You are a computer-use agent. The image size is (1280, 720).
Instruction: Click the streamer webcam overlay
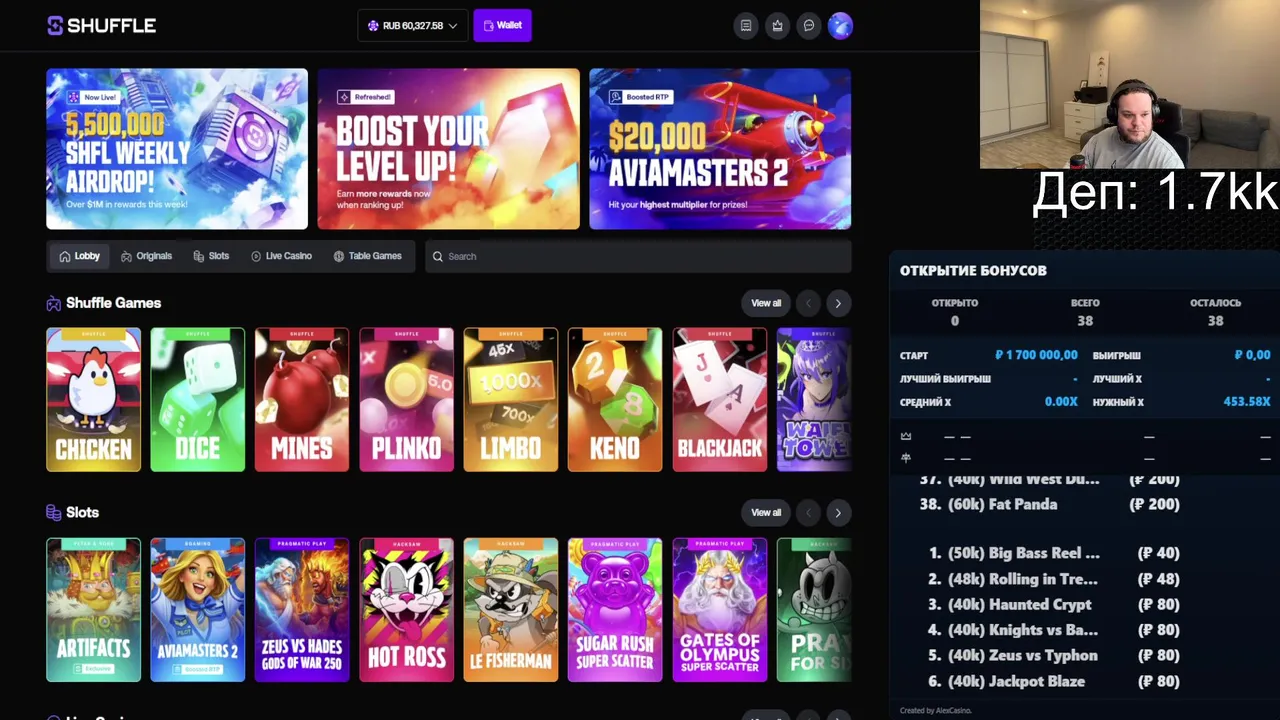[1130, 84]
